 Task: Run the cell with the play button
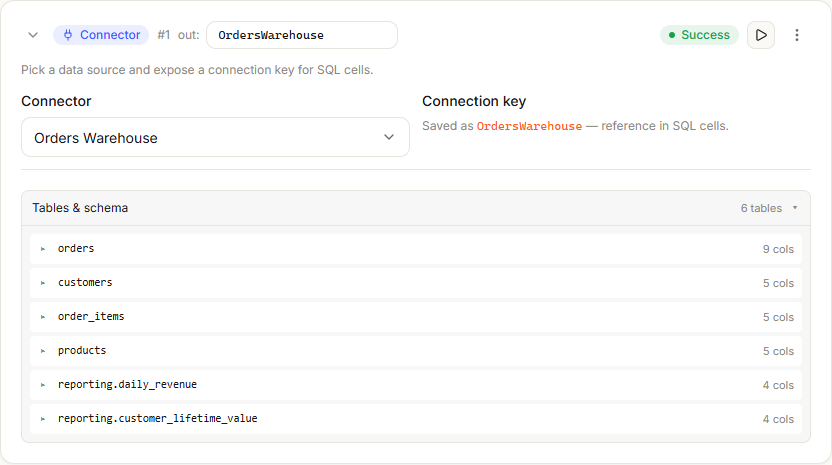(761, 35)
